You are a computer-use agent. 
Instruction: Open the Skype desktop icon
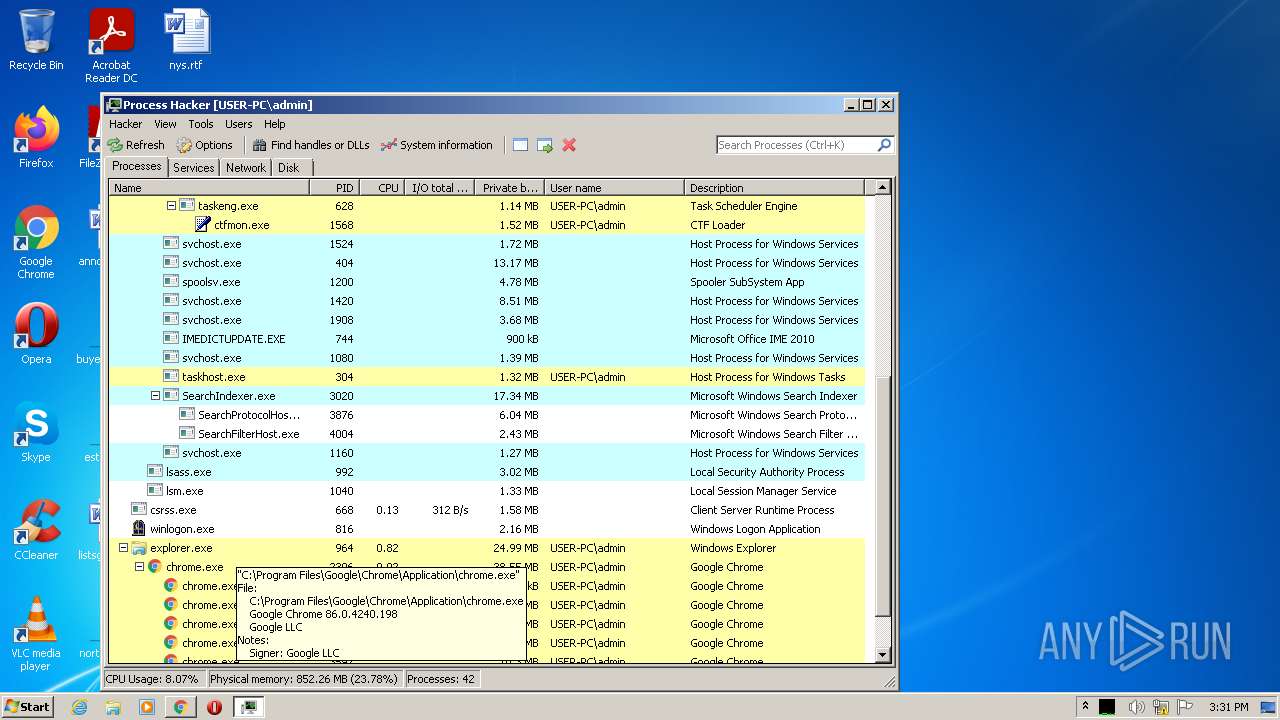pyautogui.click(x=36, y=432)
